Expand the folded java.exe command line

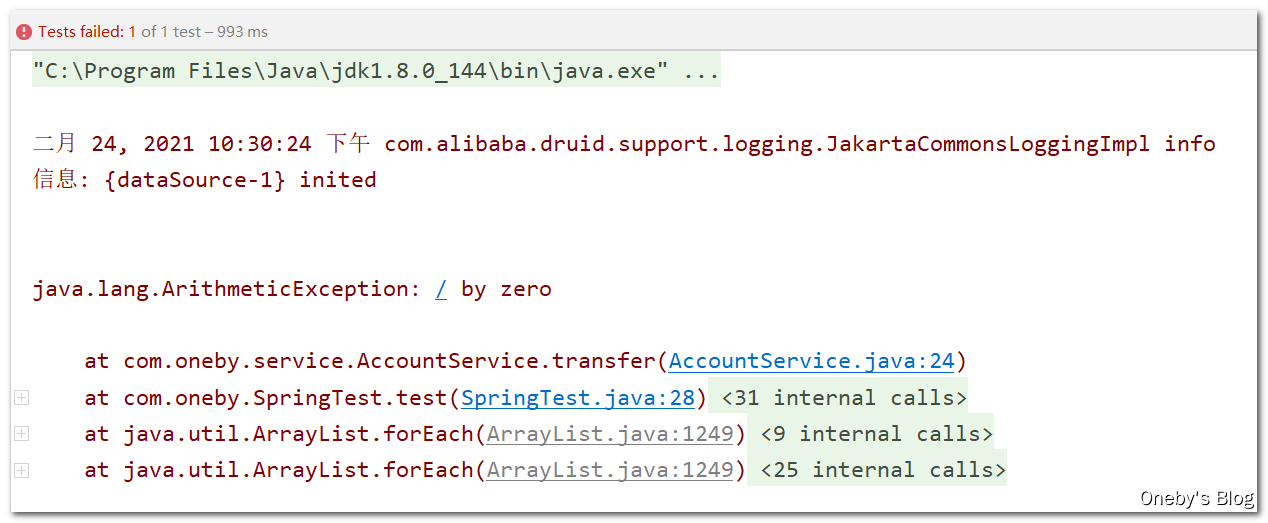click(x=376, y=72)
